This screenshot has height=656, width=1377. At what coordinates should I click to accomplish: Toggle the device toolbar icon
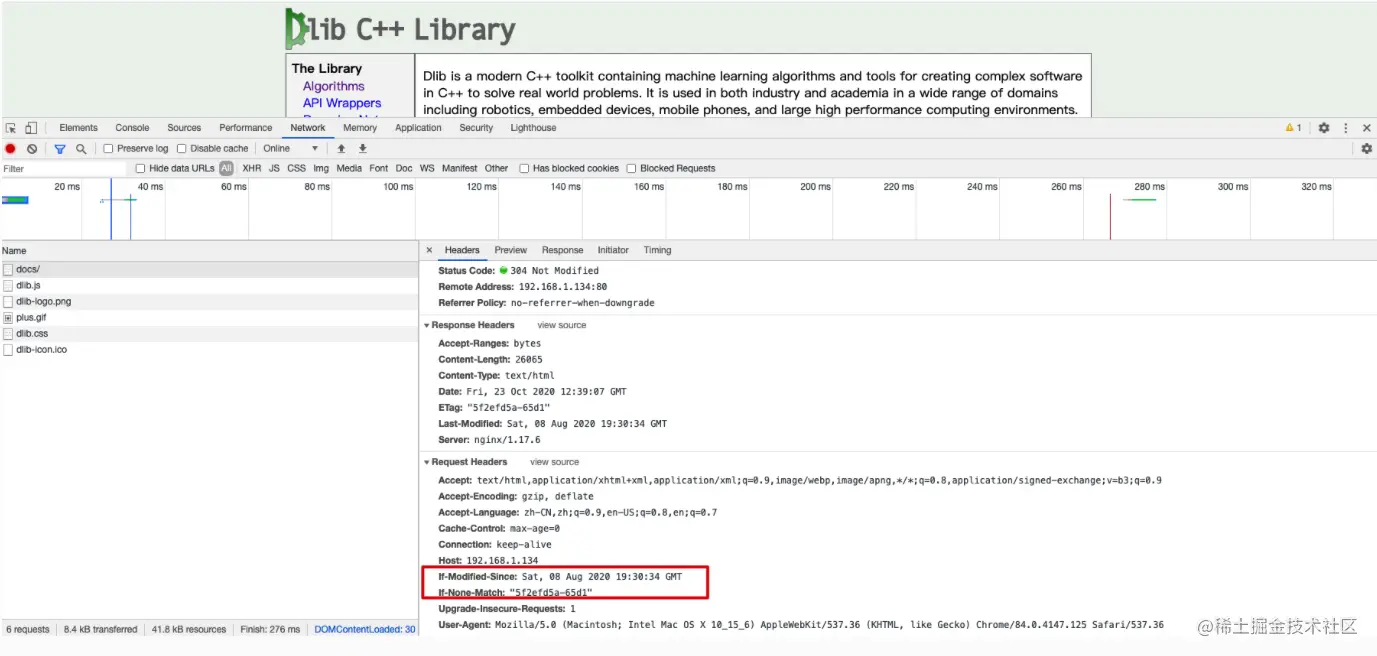pyautogui.click(x=31, y=128)
